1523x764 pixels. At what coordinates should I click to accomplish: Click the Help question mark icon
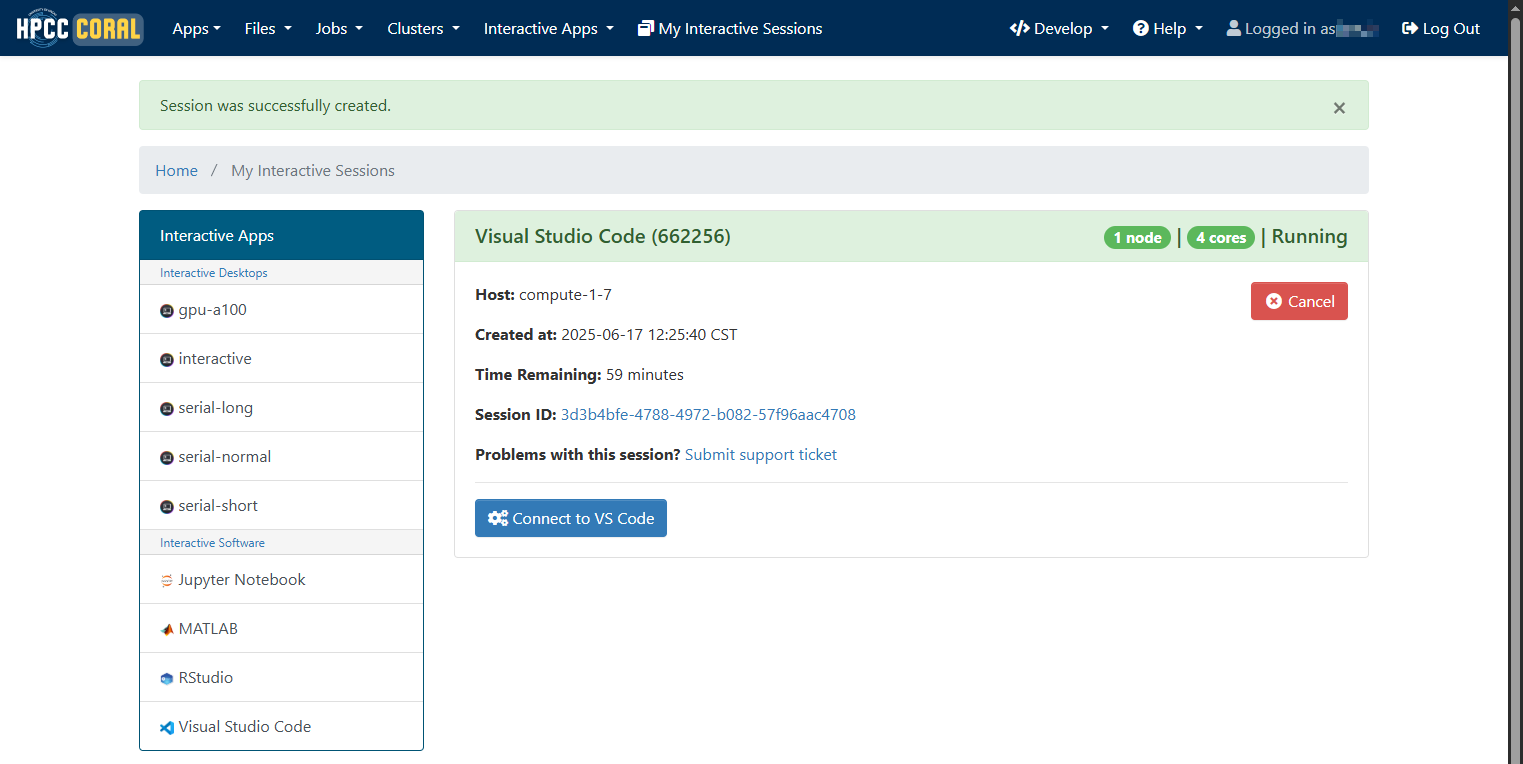[x=1140, y=28]
